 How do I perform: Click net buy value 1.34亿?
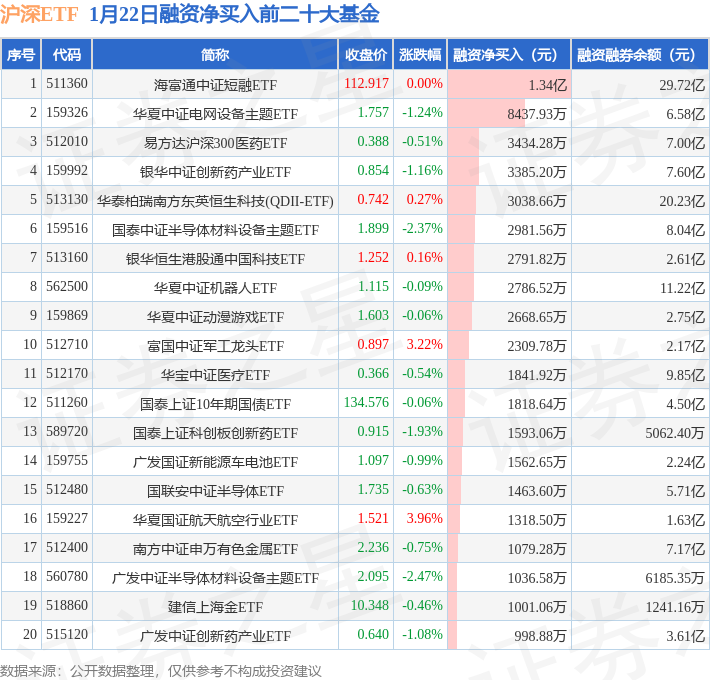click(547, 85)
